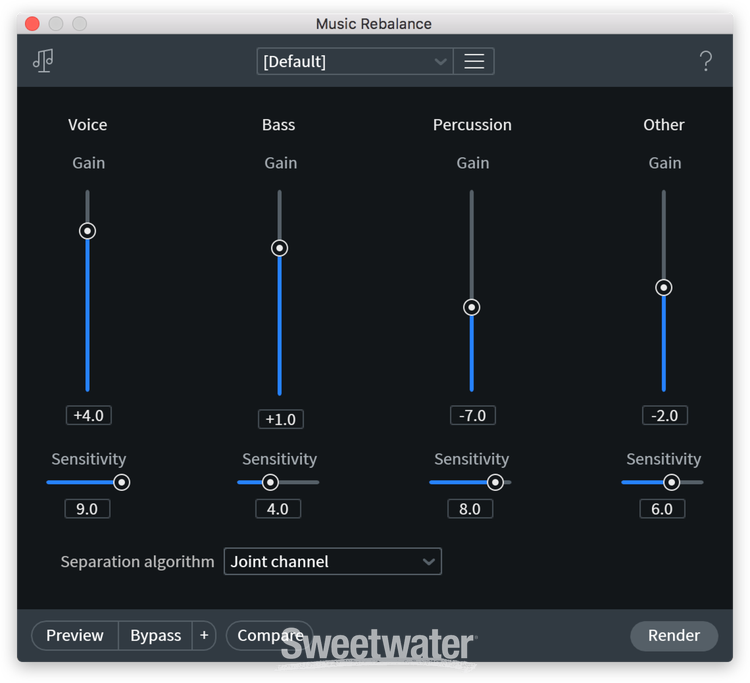Click the Bass sensitivity value field 4.0

point(278,509)
